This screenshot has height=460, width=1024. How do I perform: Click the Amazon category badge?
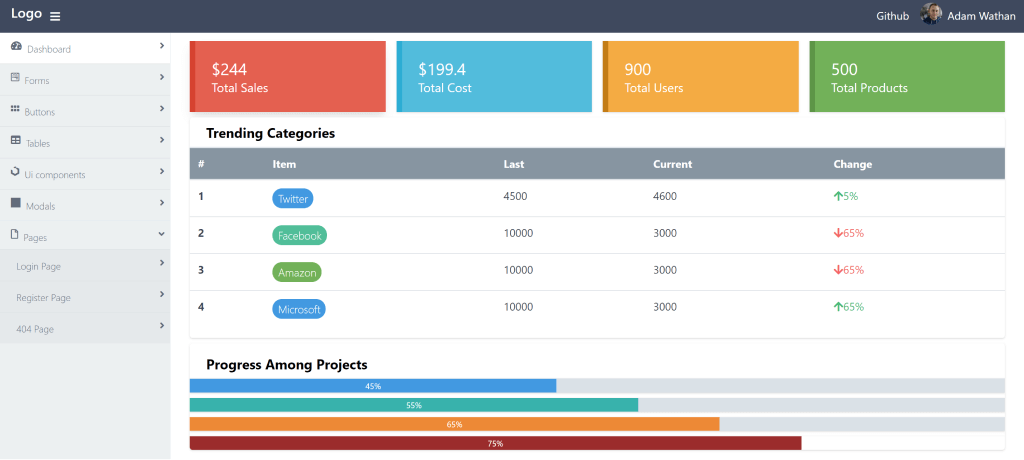pyautogui.click(x=297, y=272)
